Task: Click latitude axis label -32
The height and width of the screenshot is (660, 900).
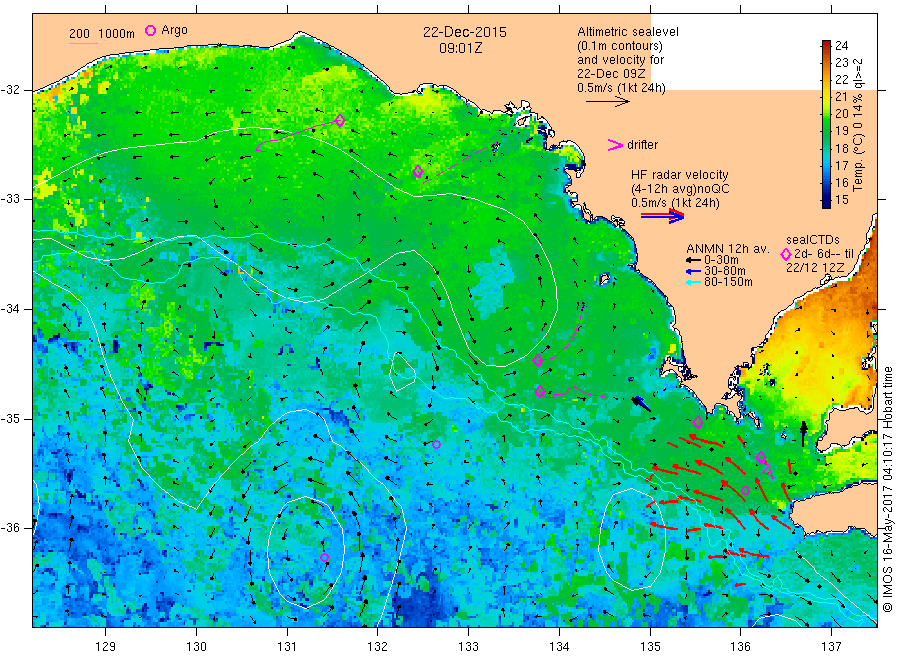Action: coord(10,90)
